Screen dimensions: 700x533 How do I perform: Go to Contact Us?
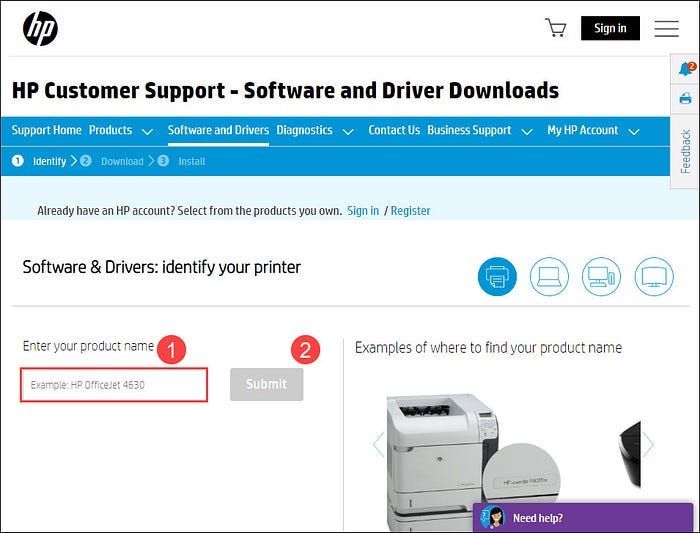pos(394,130)
